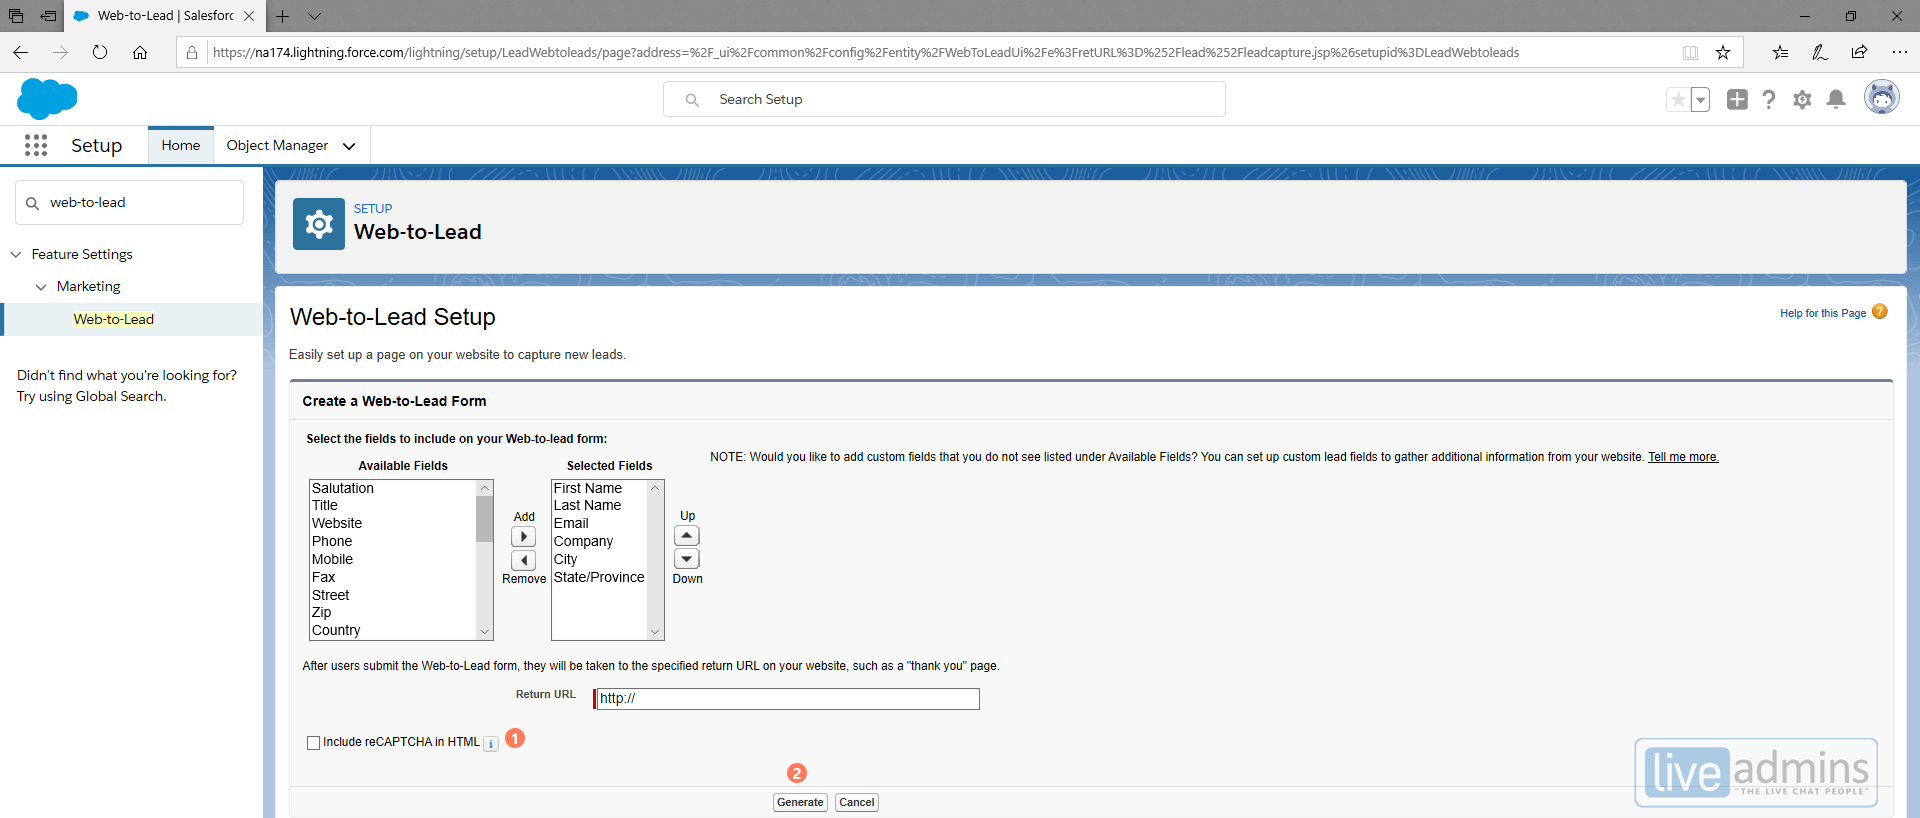Switch to the Home tab
Image resolution: width=1920 pixels, height=818 pixels.
click(x=181, y=145)
